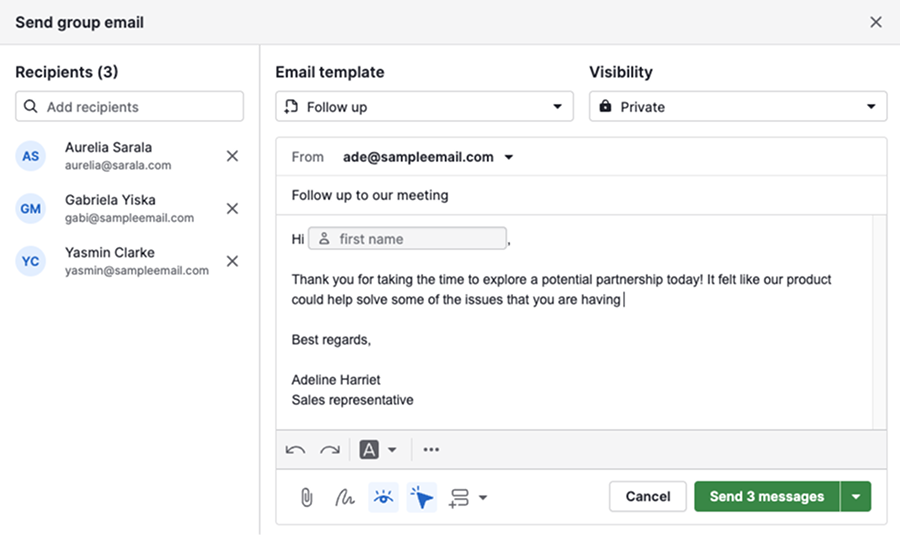Open the Email template Follow up dropdown
Screen dimensions: 900x535
(x=424, y=107)
